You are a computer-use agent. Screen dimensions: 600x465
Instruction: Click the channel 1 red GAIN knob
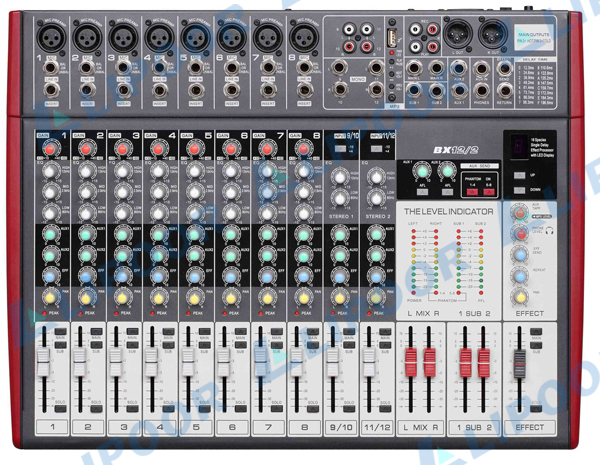pos(50,148)
